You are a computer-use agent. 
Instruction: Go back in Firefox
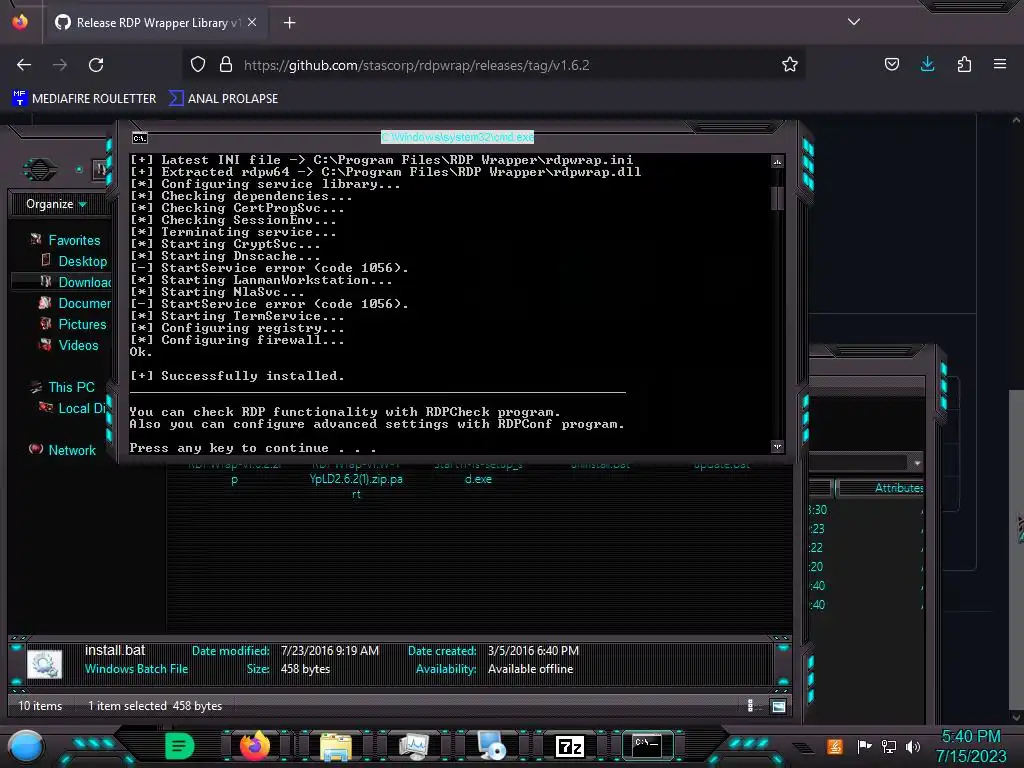[24, 65]
